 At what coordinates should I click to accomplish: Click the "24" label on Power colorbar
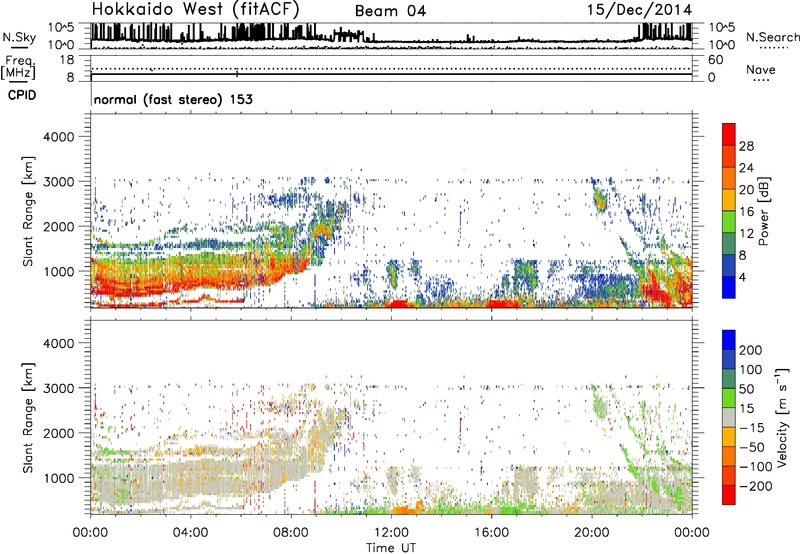(x=746, y=168)
